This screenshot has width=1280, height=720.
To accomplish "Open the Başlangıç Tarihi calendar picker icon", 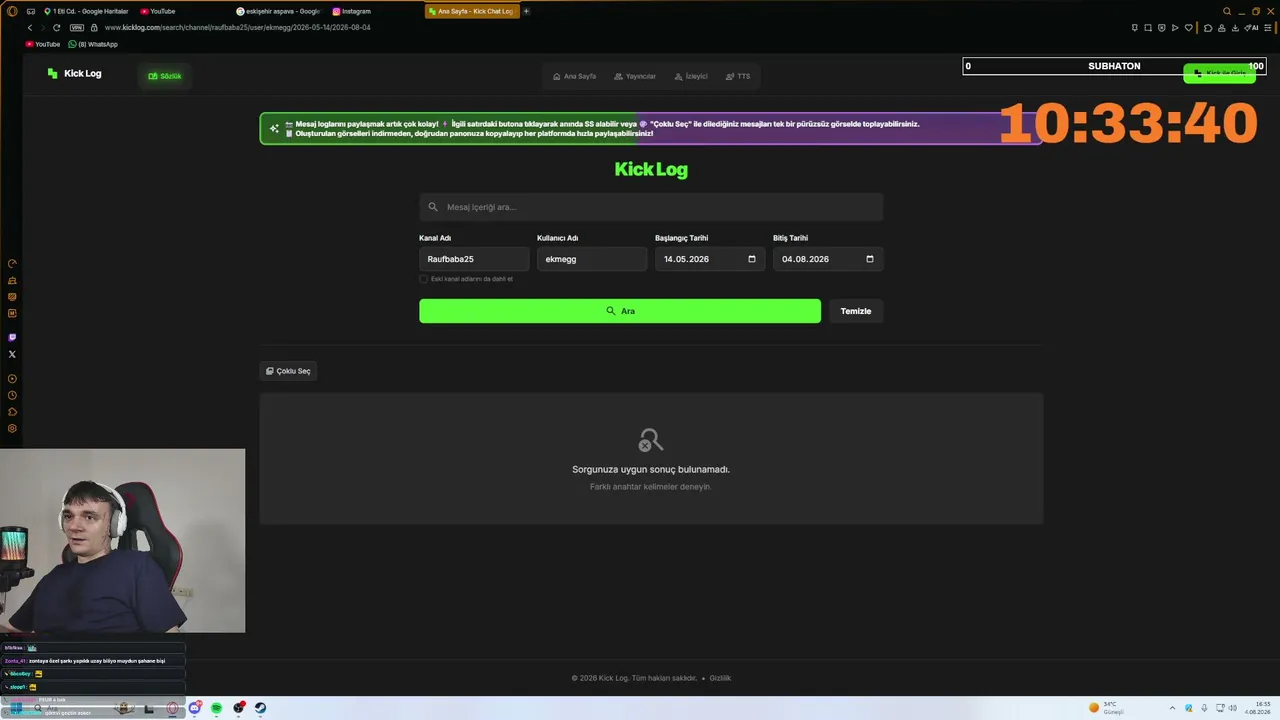I will pyautogui.click(x=752, y=259).
